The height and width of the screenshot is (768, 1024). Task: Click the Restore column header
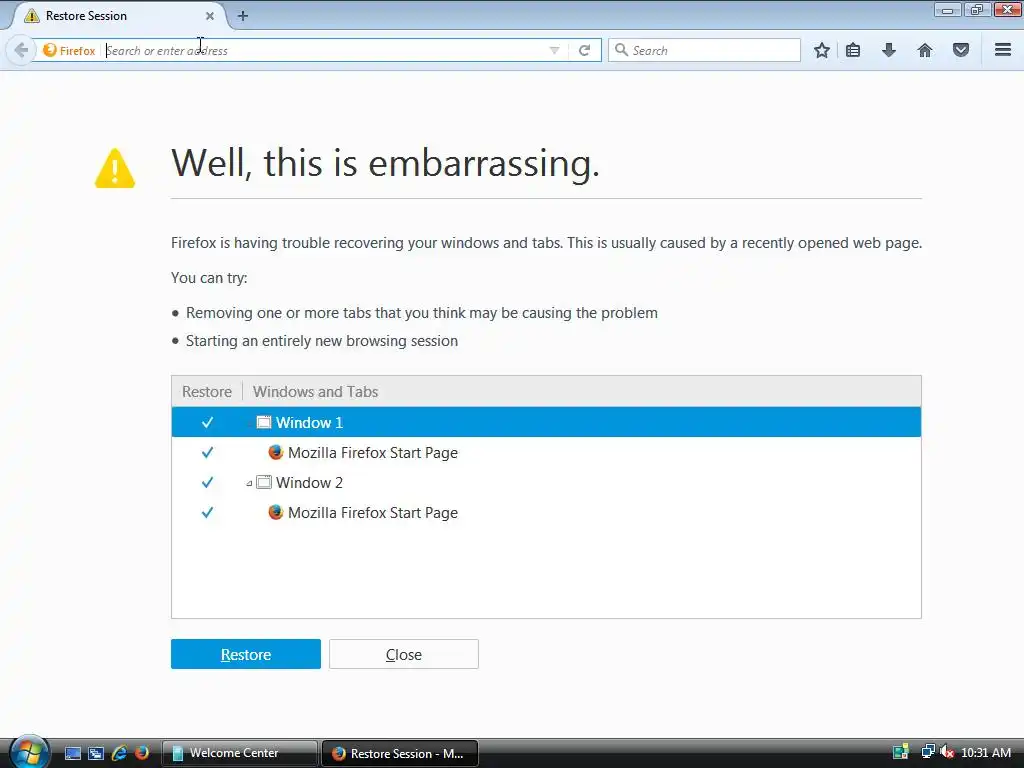click(x=207, y=391)
